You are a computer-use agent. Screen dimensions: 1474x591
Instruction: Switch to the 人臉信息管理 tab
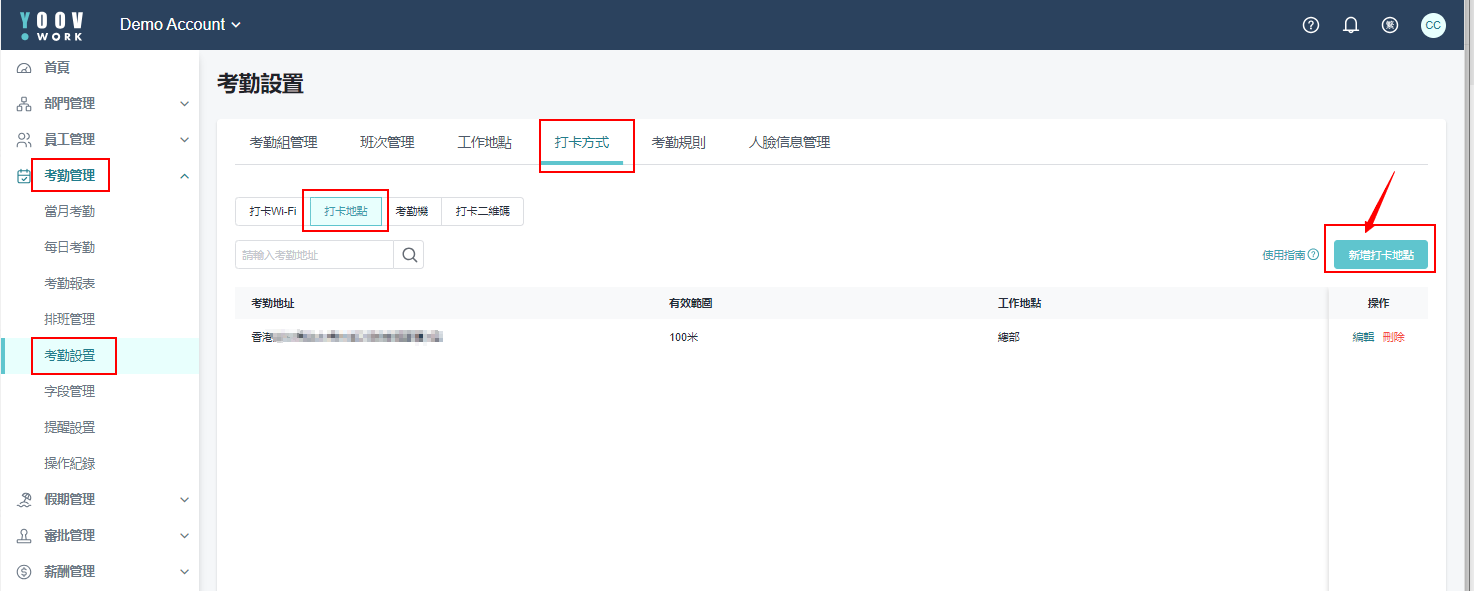tap(789, 142)
